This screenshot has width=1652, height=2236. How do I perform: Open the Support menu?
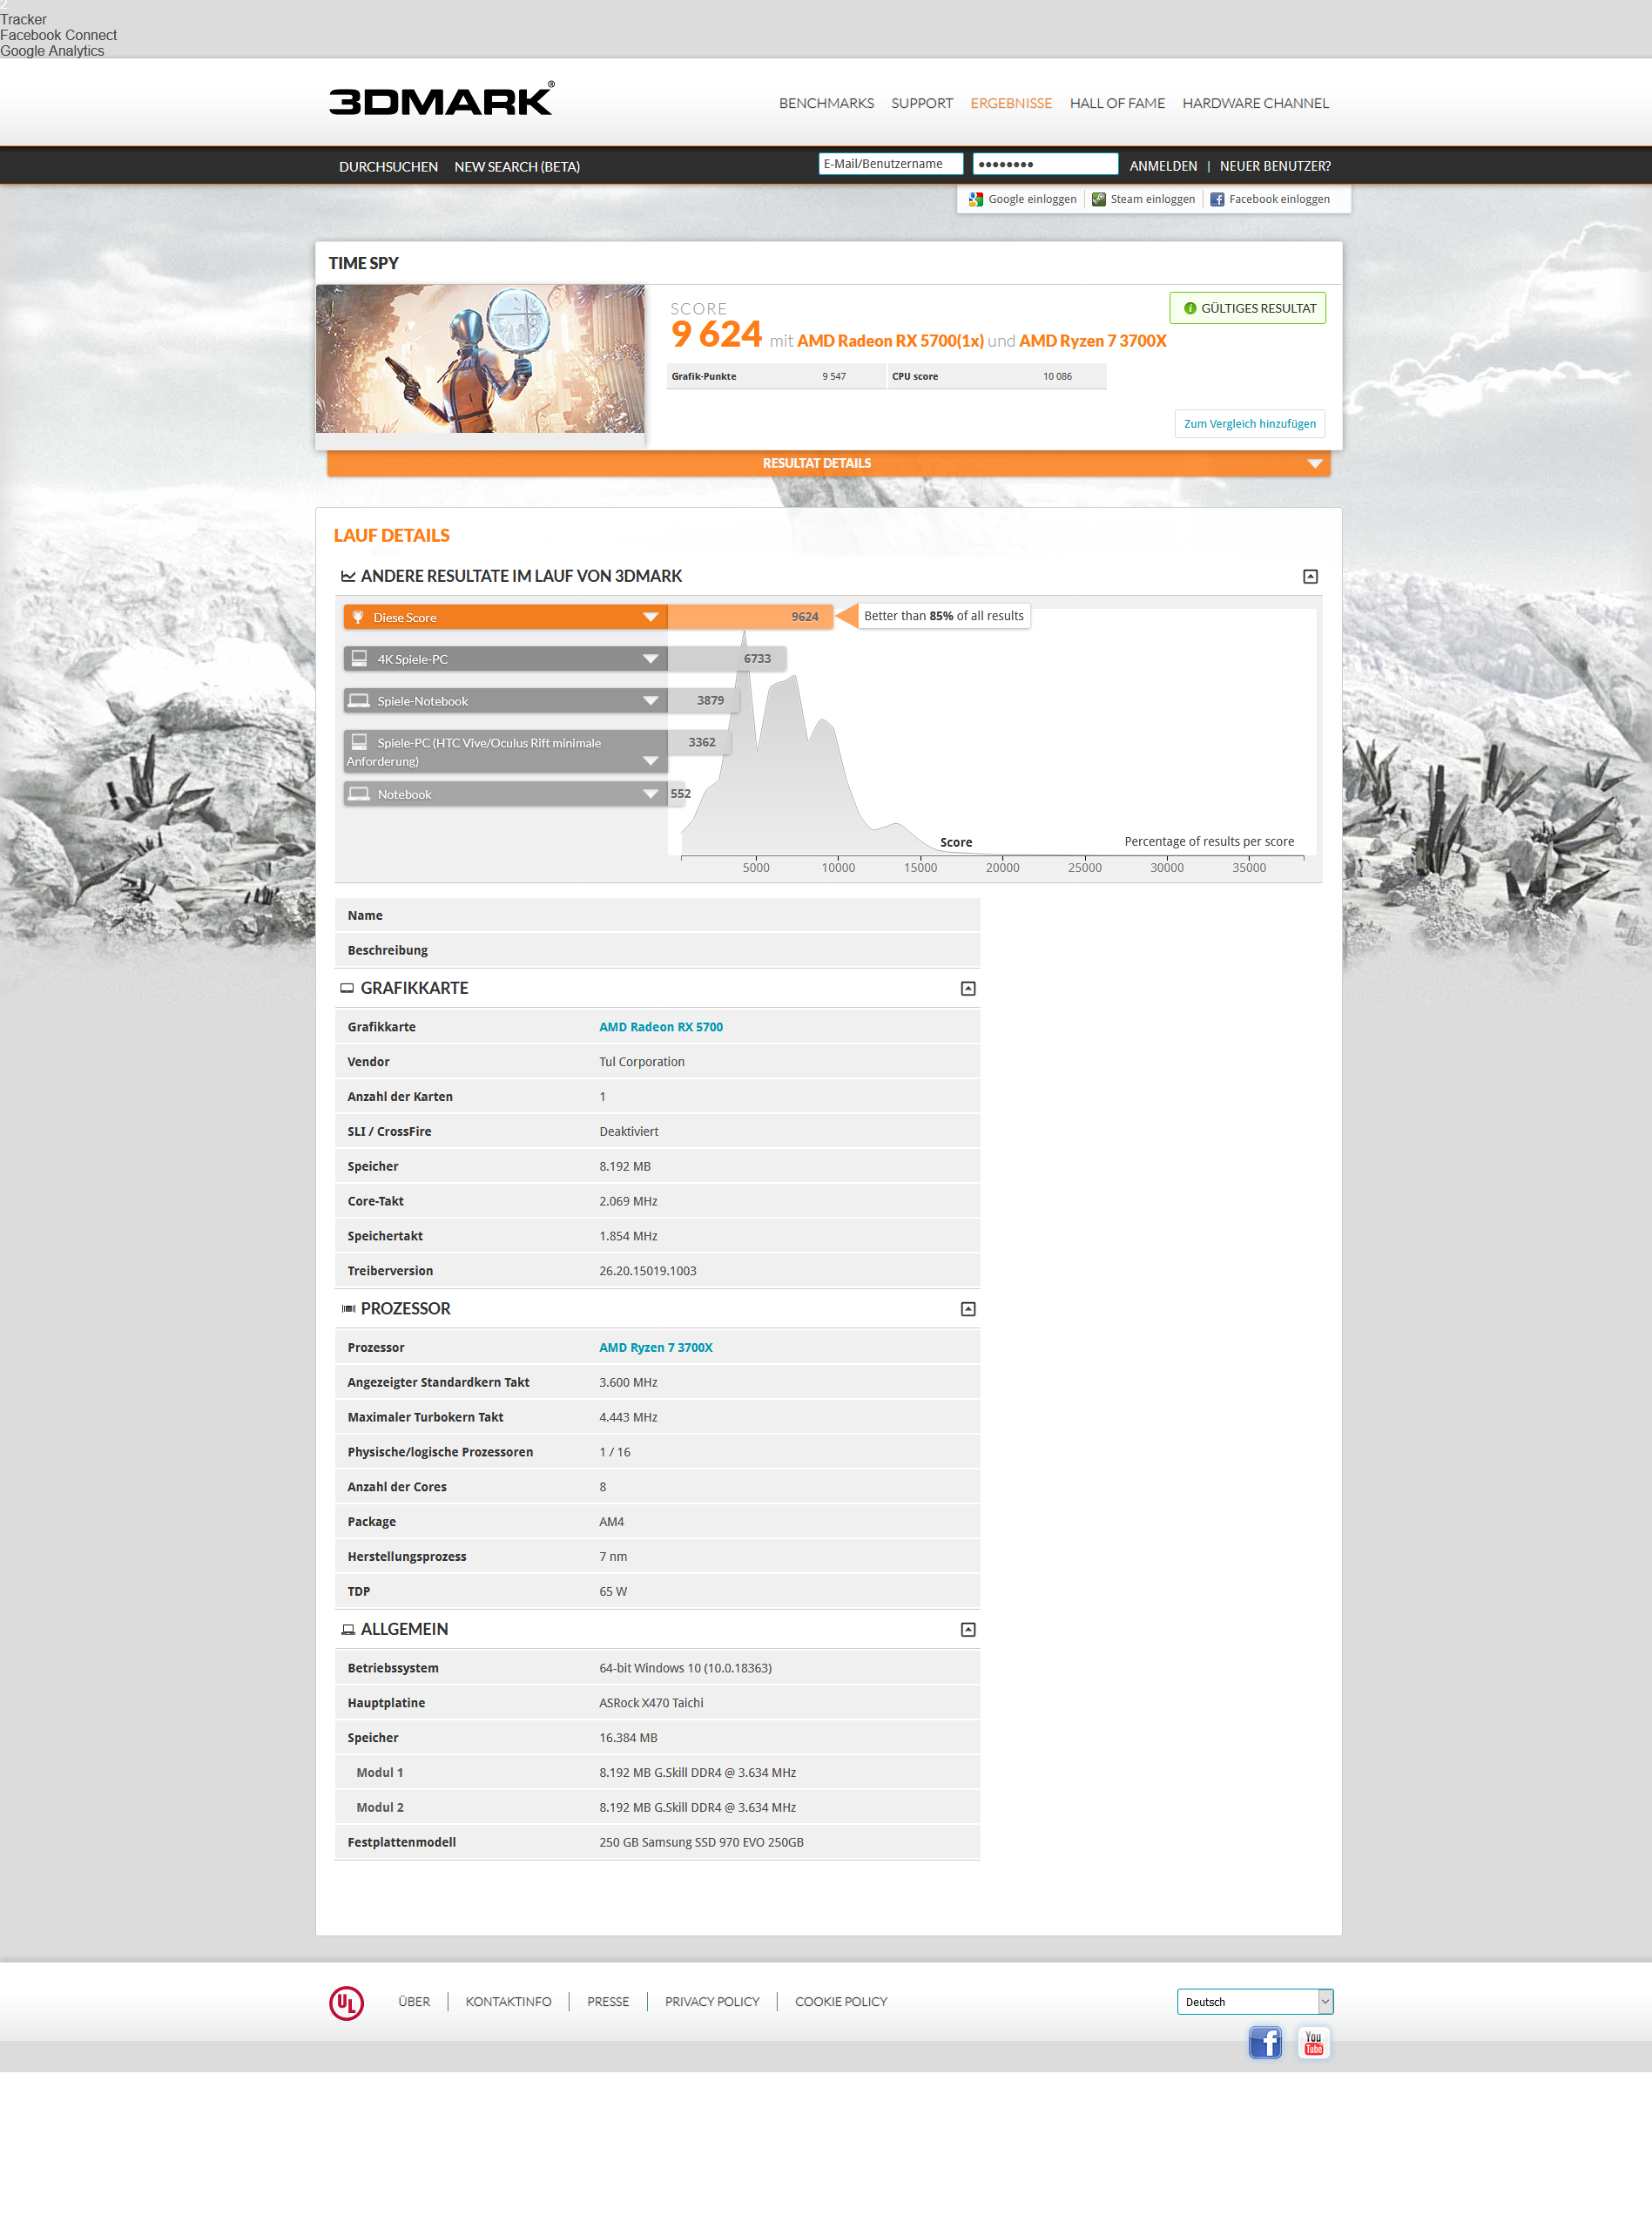(x=922, y=103)
